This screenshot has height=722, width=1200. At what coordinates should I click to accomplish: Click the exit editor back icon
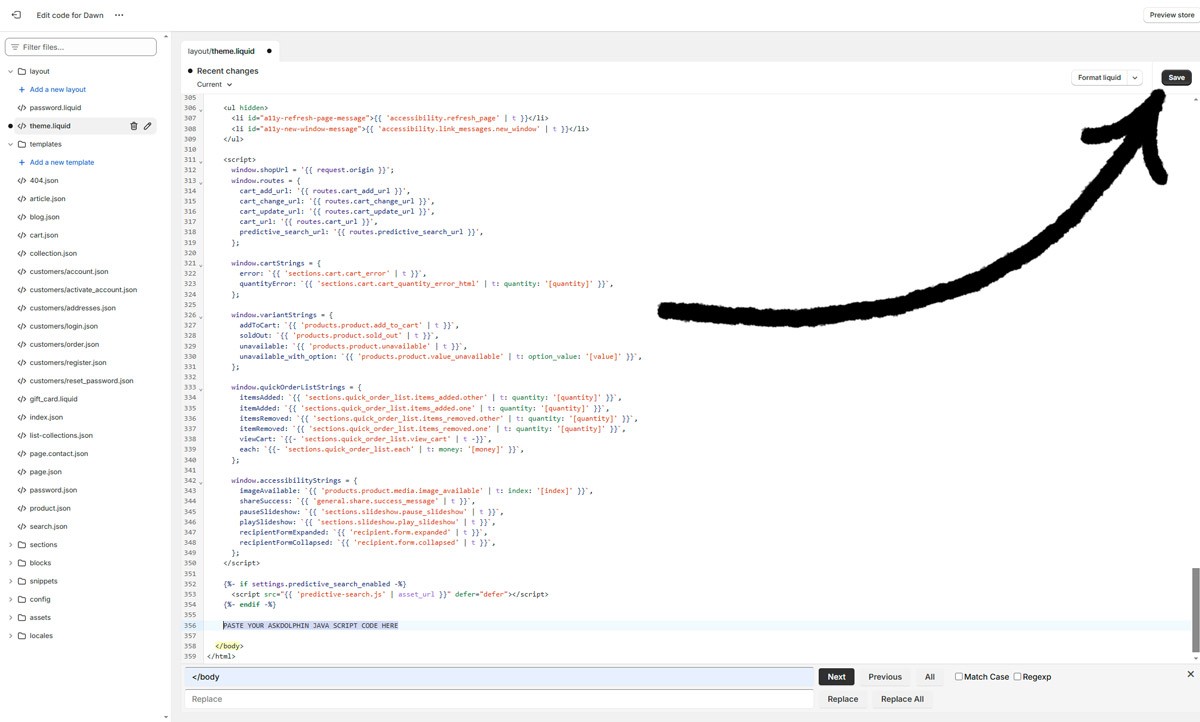pos(16,15)
